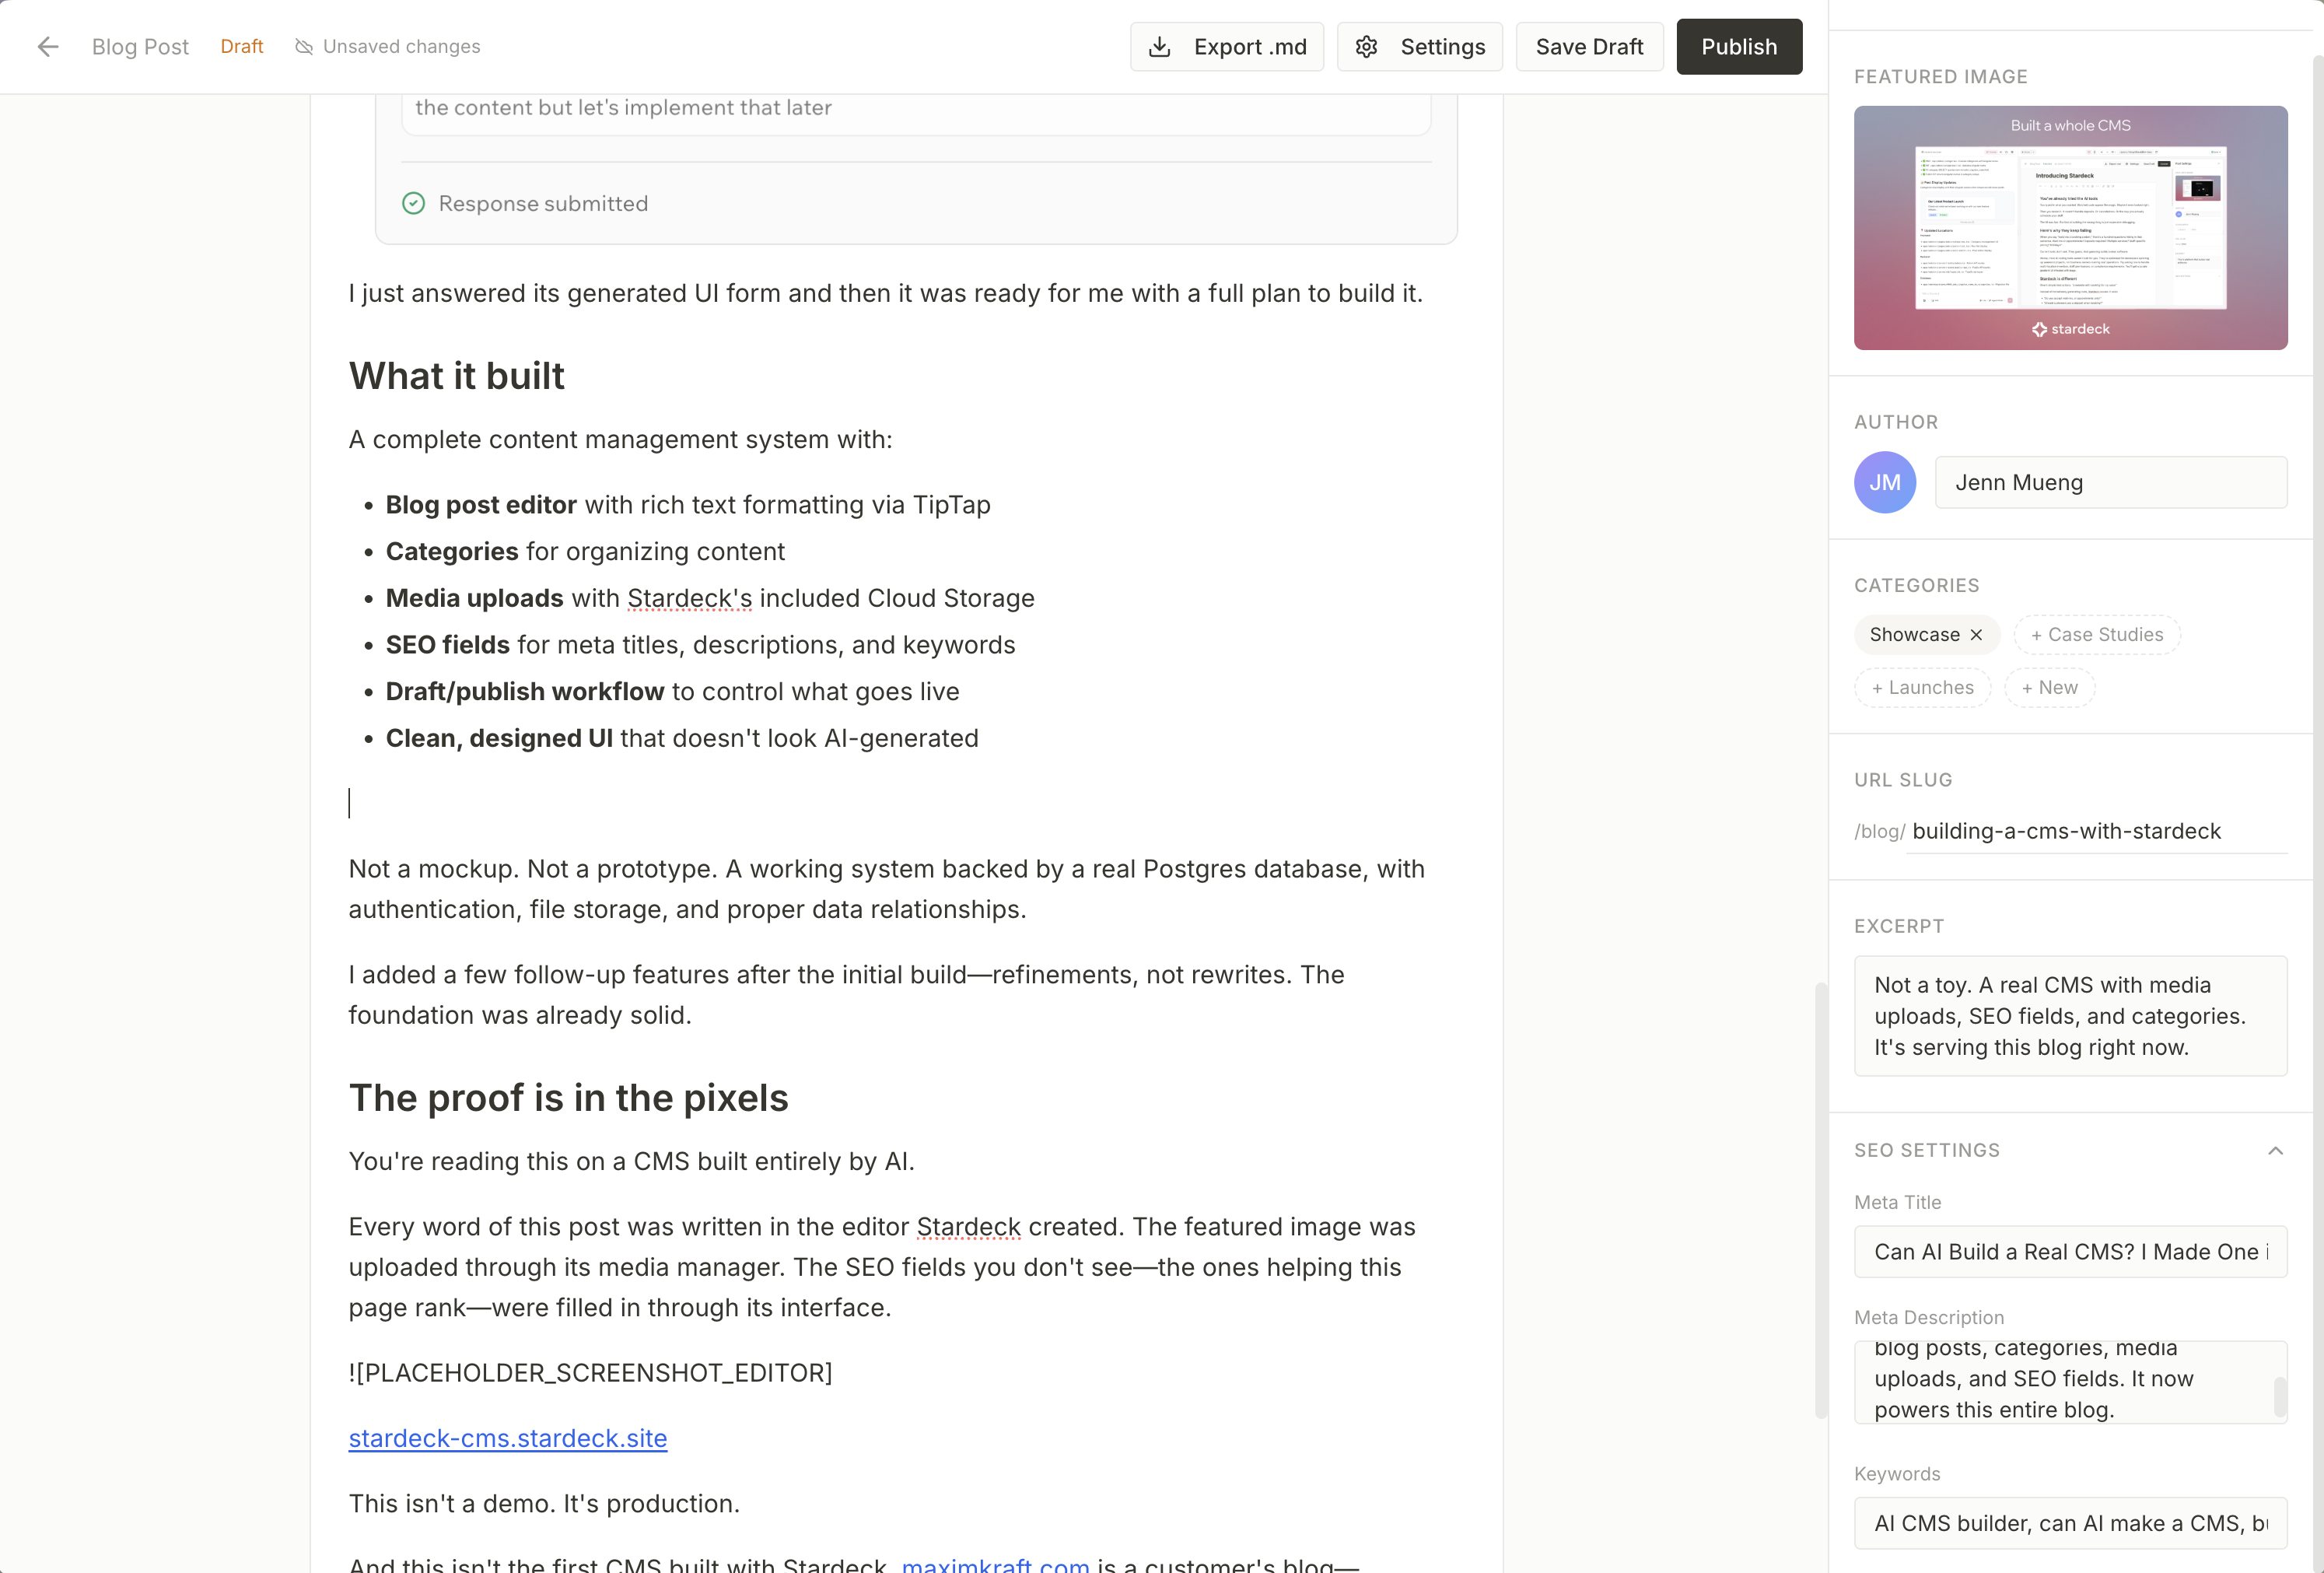Screen dimensions: 2324x1573
Task: Click the Save Draft button
Action: pyautogui.click(x=1588, y=47)
